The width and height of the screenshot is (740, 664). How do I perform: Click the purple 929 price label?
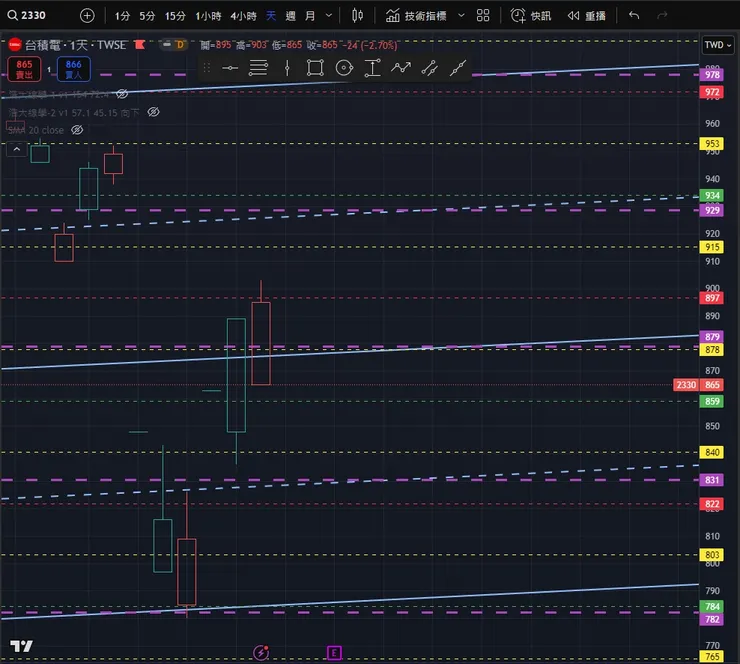712,210
